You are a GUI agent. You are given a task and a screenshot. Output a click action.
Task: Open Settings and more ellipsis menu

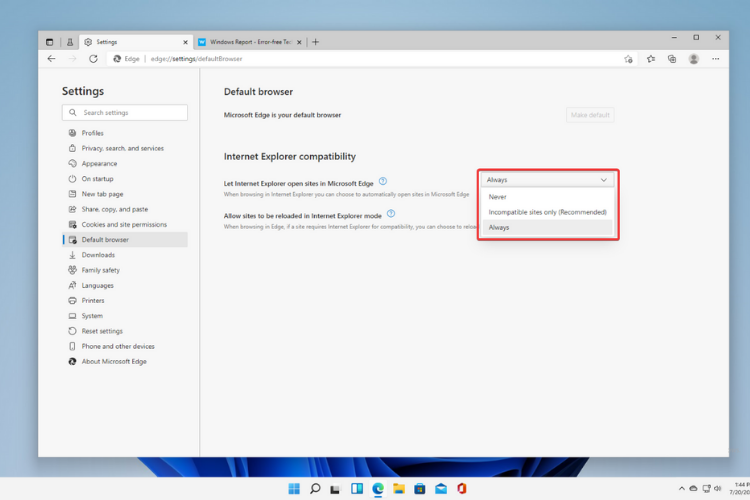click(716, 59)
